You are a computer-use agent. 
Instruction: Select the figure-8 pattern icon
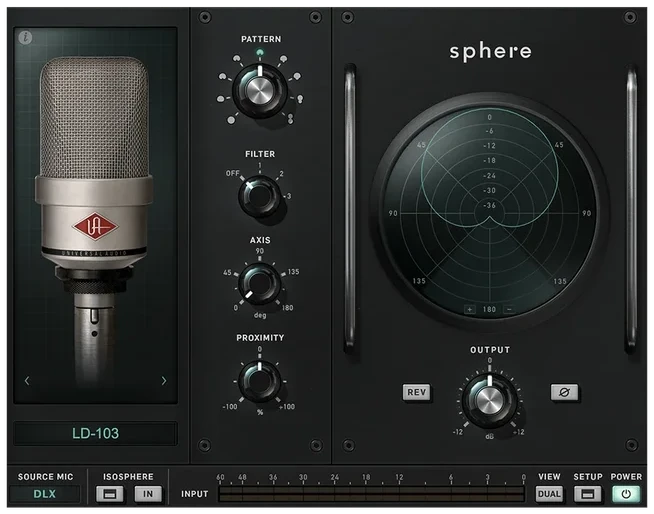pyautogui.click(x=290, y=119)
